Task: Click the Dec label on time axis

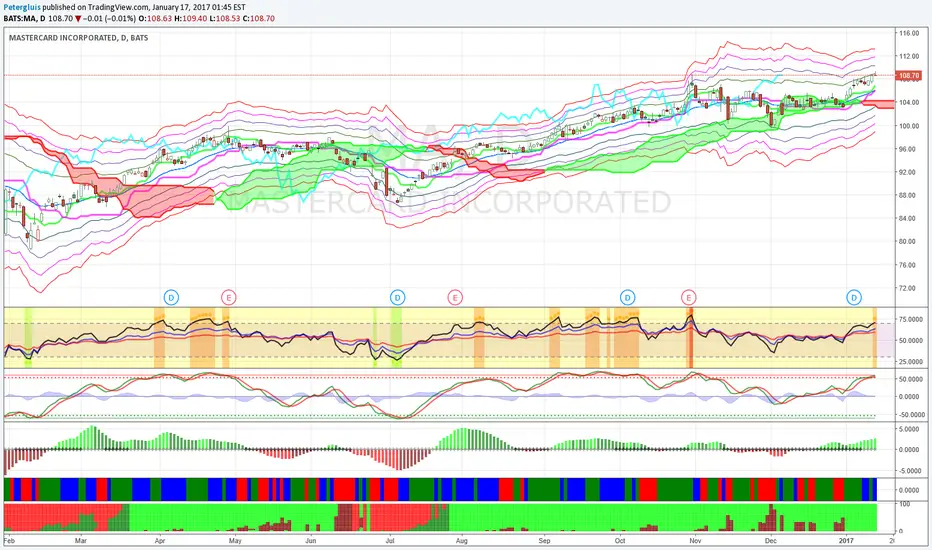Action: (x=770, y=540)
